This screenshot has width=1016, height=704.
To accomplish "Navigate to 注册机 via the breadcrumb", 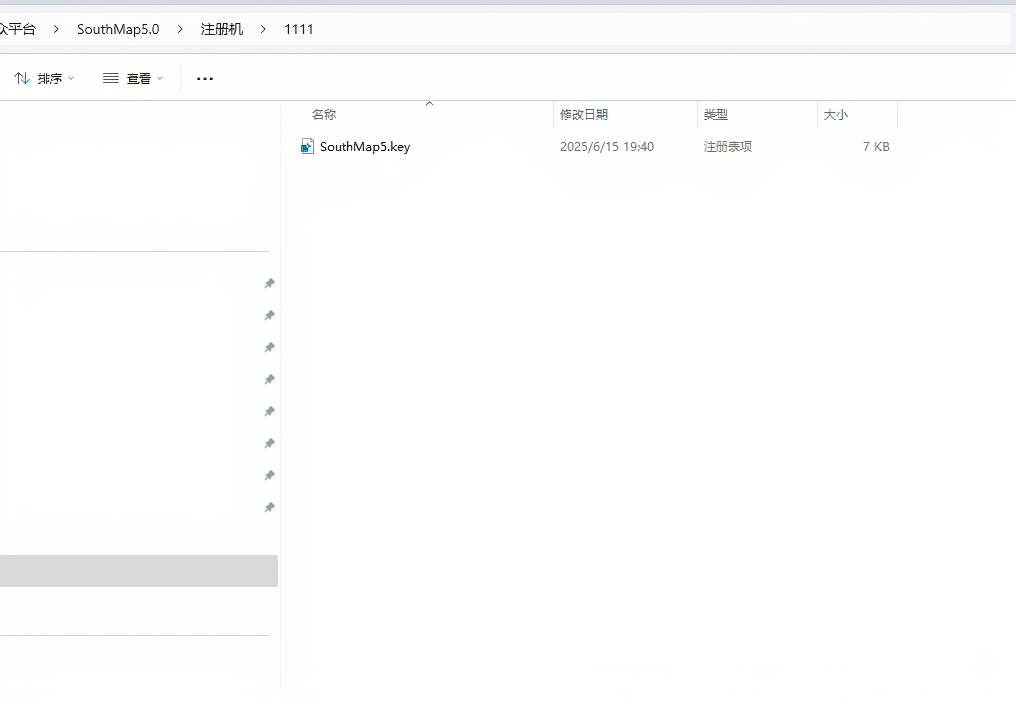I will [x=221, y=29].
